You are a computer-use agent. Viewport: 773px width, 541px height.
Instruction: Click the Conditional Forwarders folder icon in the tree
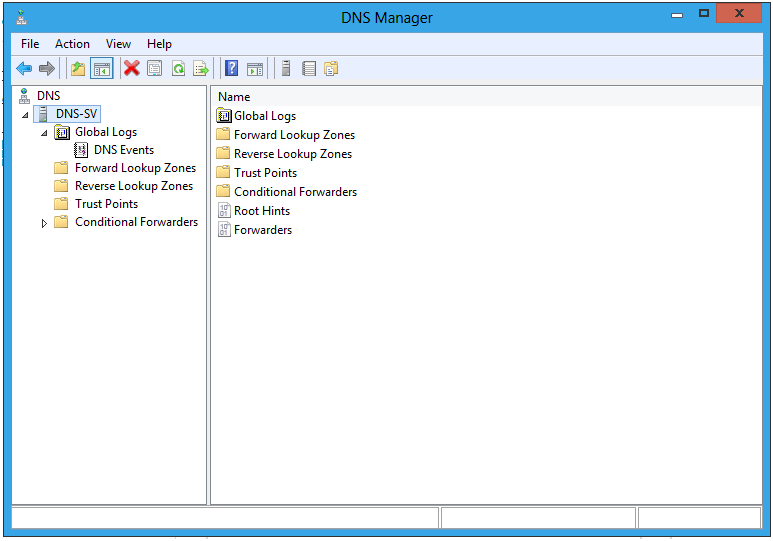coord(61,222)
